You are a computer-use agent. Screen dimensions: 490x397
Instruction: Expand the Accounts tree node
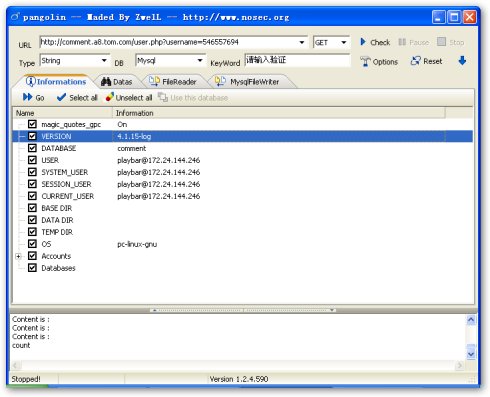18,256
